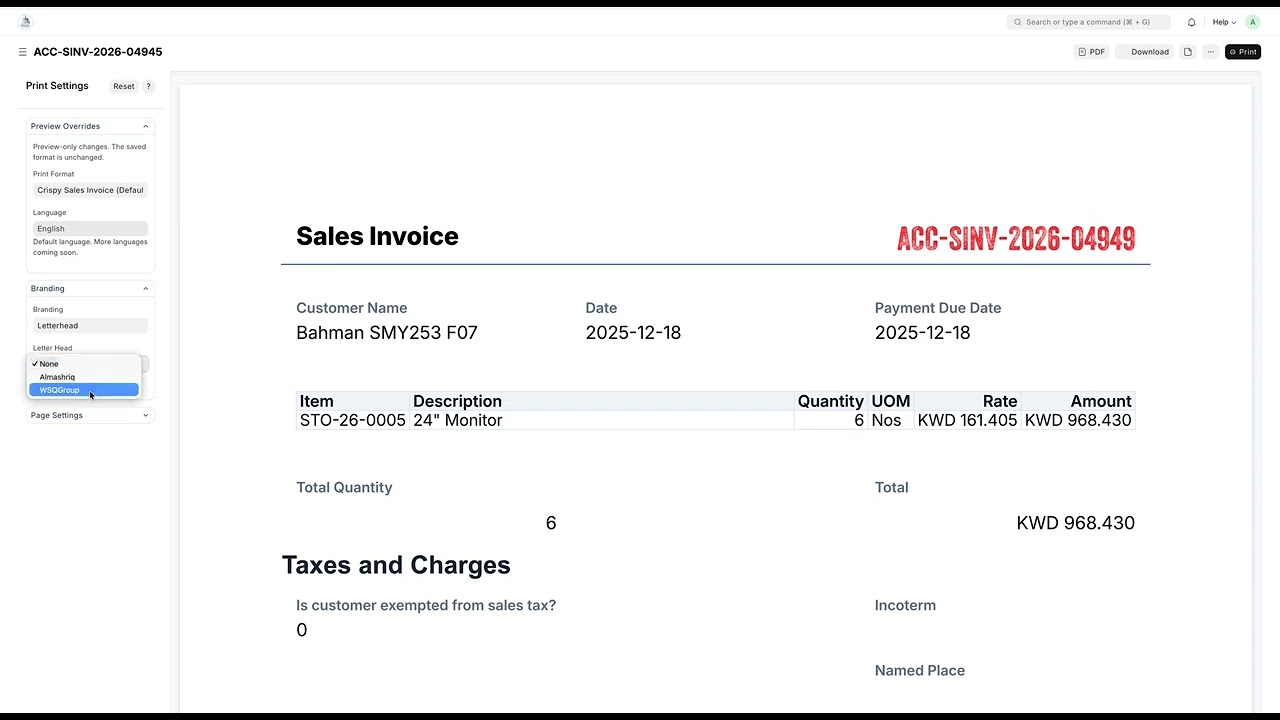Export the invoice with the PDF button

pos(1091,52)
